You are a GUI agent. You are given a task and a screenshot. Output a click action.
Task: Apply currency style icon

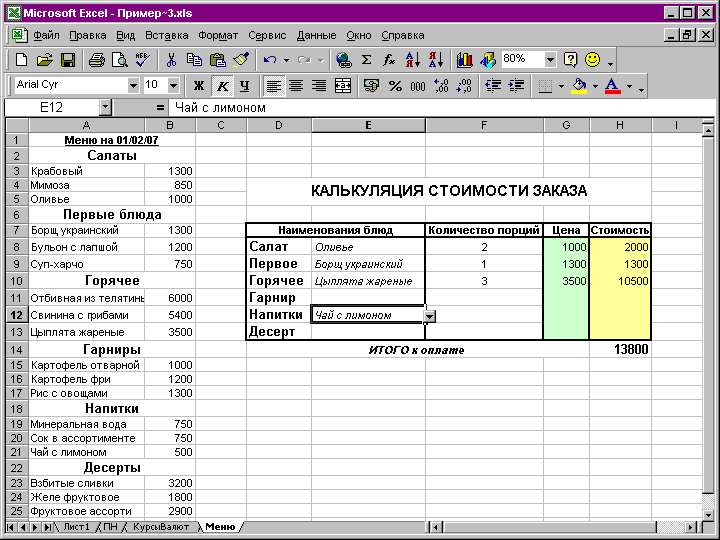(371, 85)
